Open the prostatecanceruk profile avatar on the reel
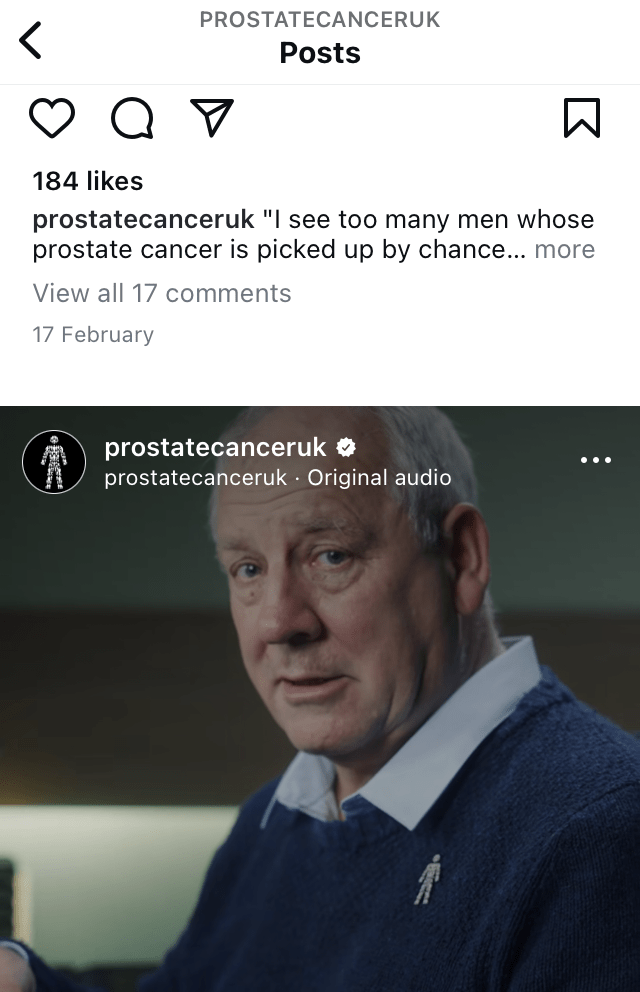640x992 pixels. [54, 462]
